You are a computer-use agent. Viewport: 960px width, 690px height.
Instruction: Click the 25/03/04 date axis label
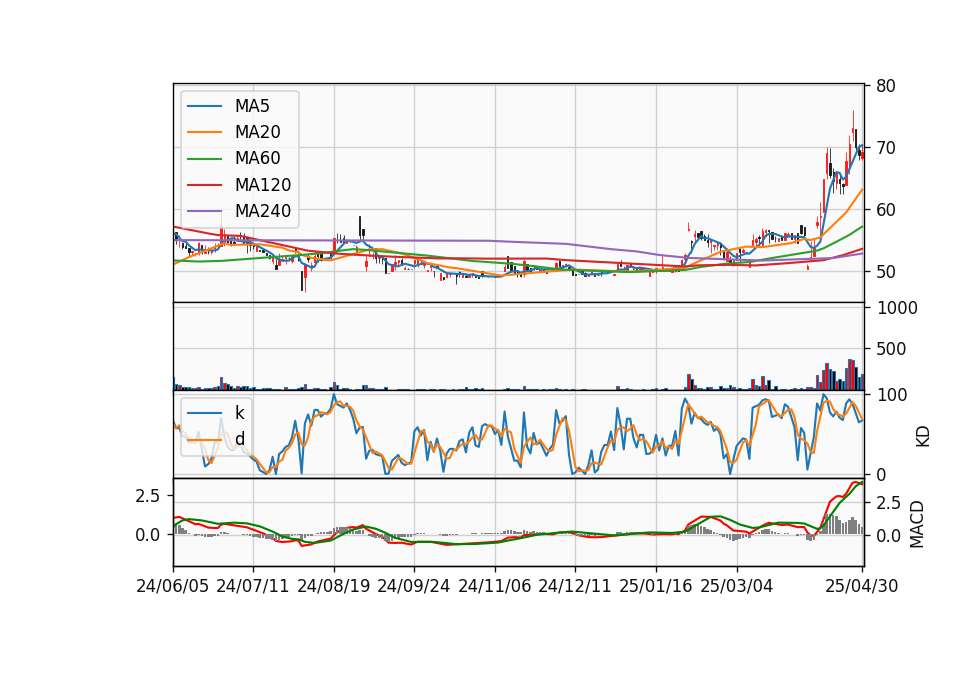(x=737, y=586)
